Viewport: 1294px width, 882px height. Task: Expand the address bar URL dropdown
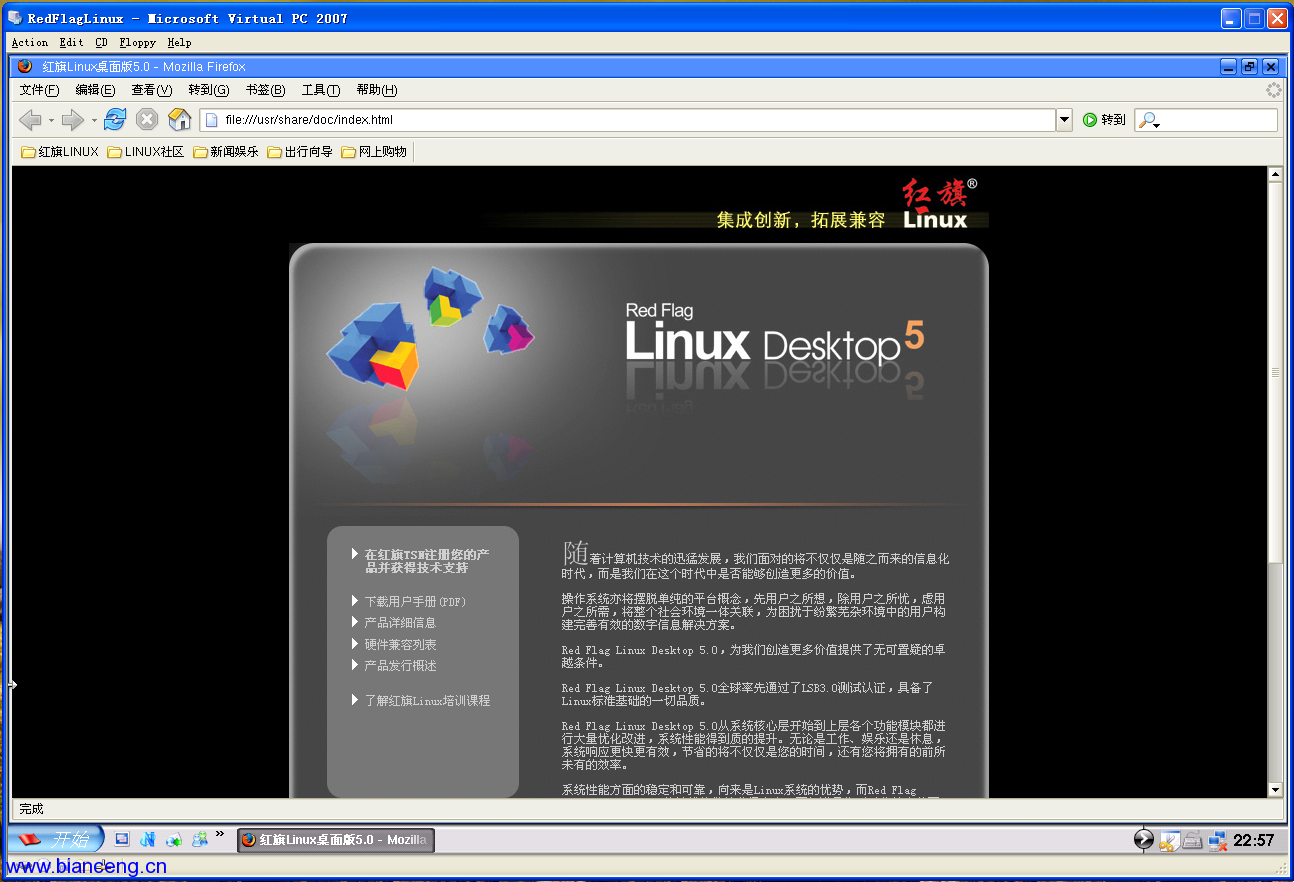1064,120
